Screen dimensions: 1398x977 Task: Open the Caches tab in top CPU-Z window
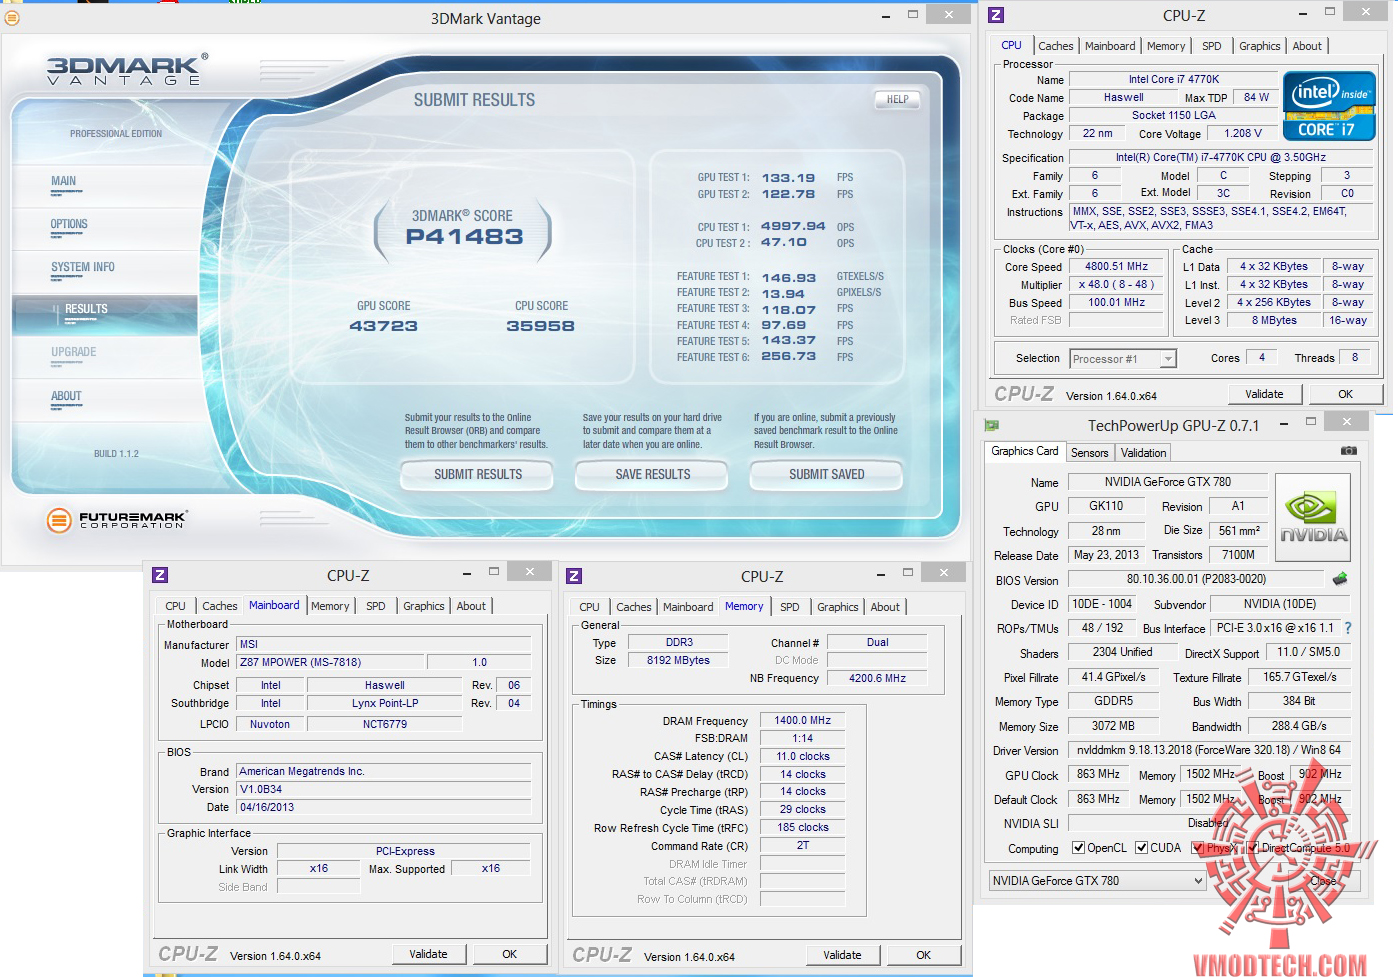1055,46
